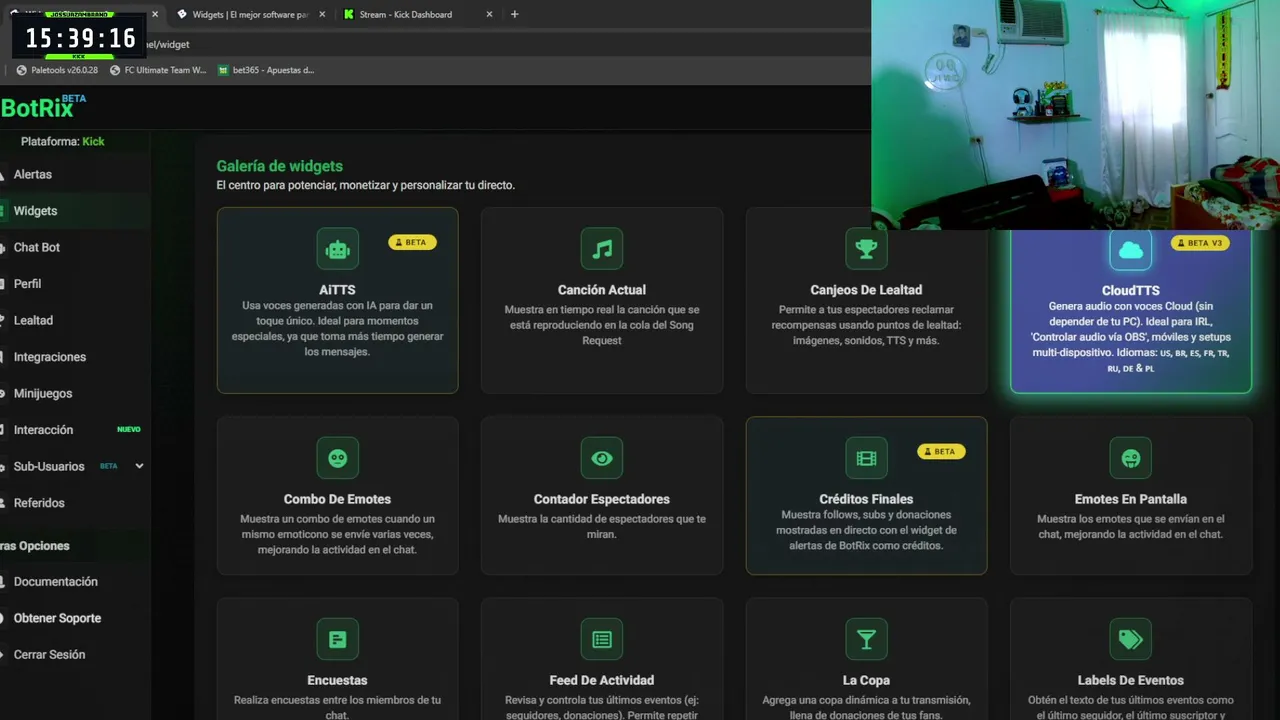Click the Emotes En Pantalla smiley icon
Screen dimensions: 1280x720
tap(1131, 458)
